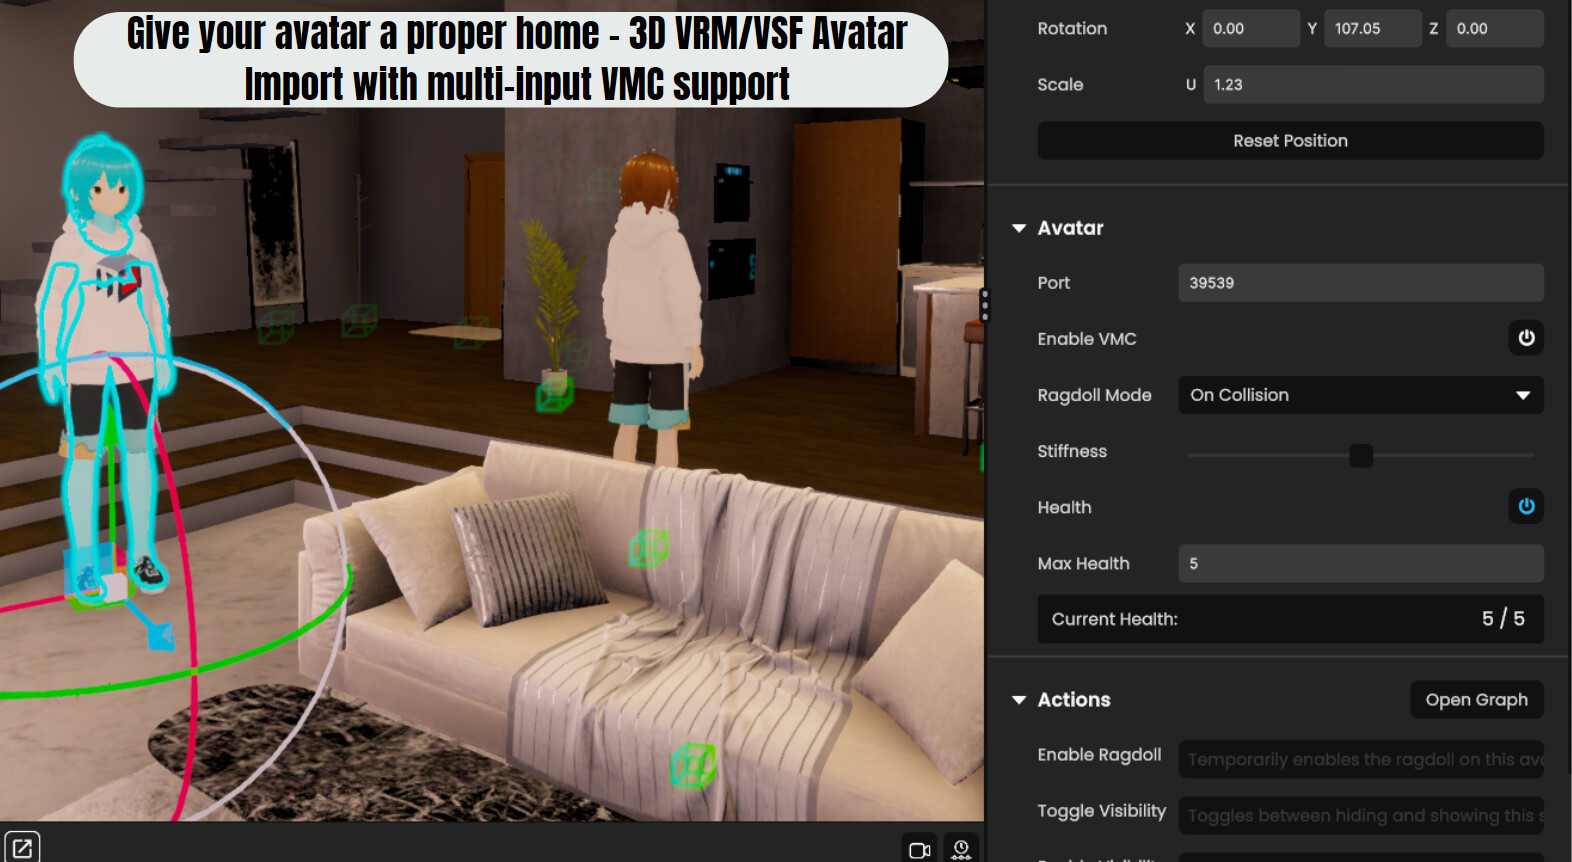Click the three-dot panel divider handle
The height and width of the screenshot is (862, 1572).
[x=985, y=305]
